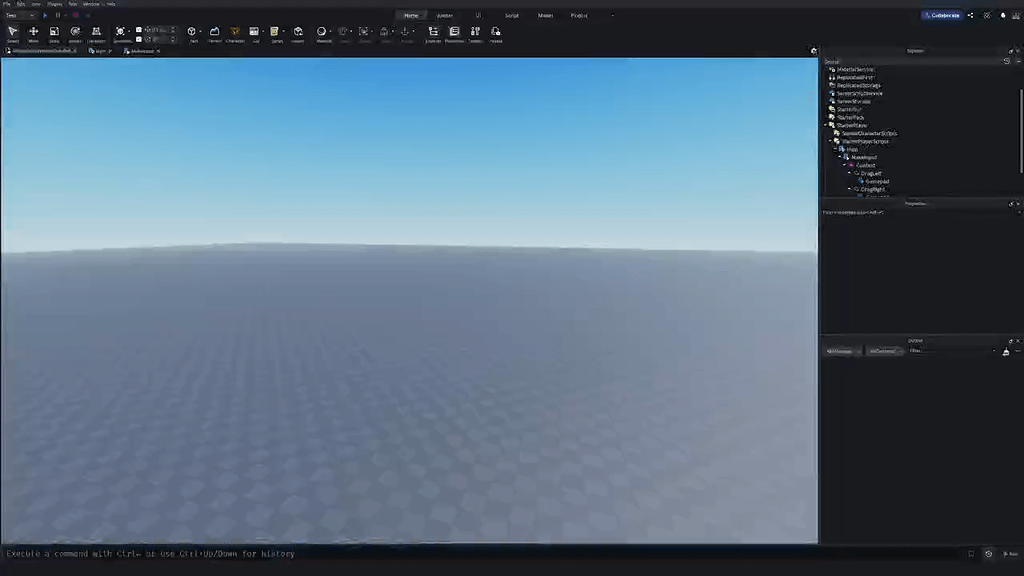Open the Material picker sphere icon
The image size is (1024, 576).
tap(321, 31)
